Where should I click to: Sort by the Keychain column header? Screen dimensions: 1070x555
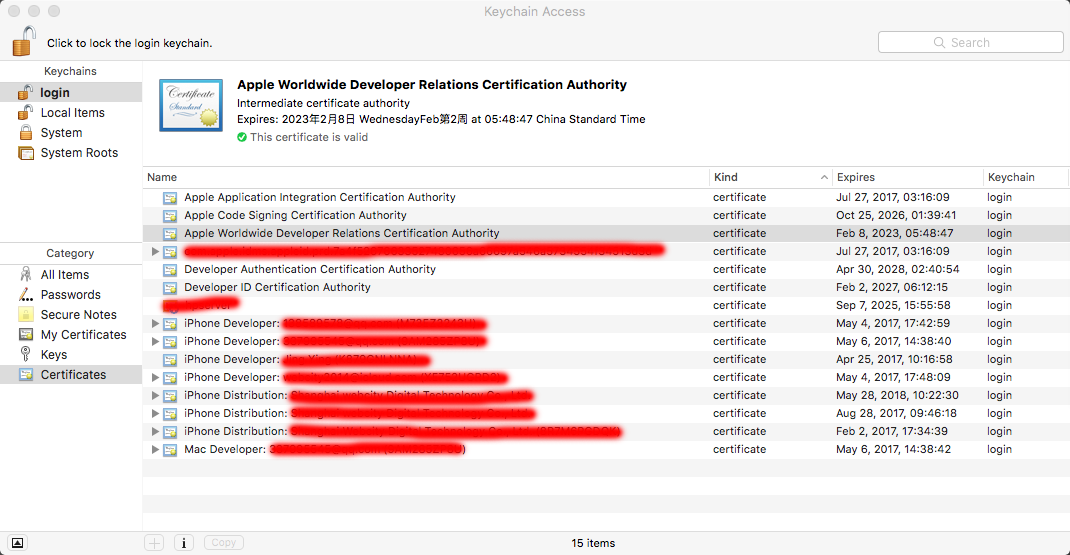click(x=1026, y=177)
